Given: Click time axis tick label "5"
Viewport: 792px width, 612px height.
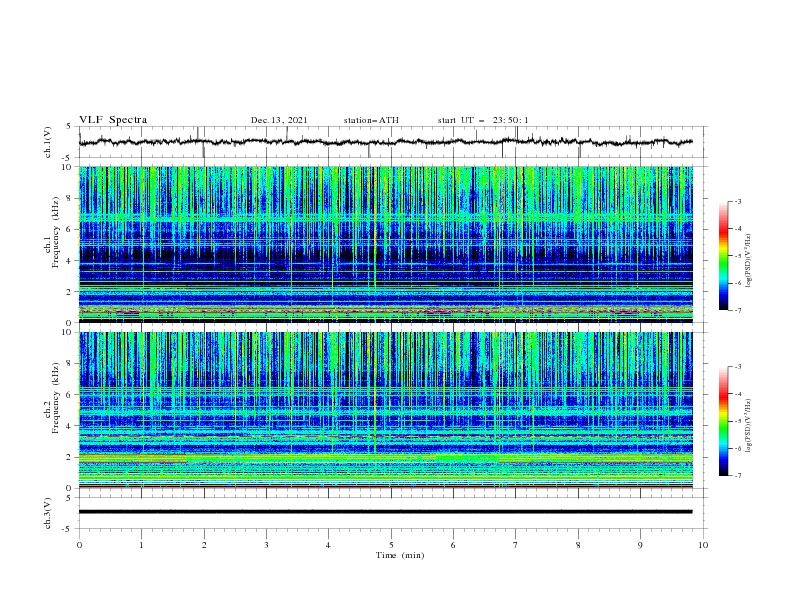Looking at the screenshot, I should tap(391, 545).
